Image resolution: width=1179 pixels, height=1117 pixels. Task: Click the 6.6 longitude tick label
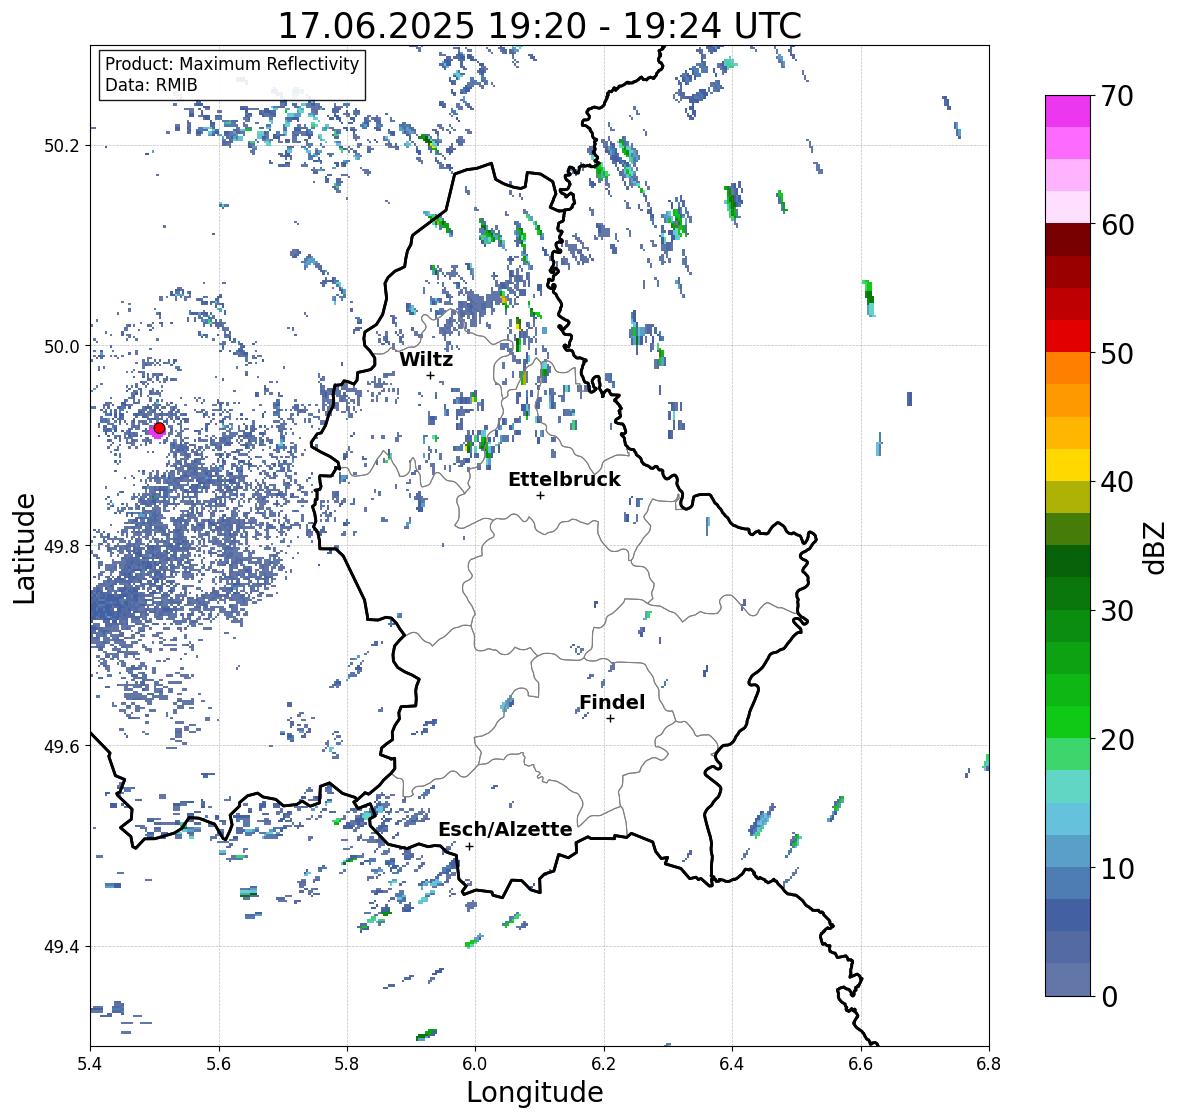point(861,1063)
